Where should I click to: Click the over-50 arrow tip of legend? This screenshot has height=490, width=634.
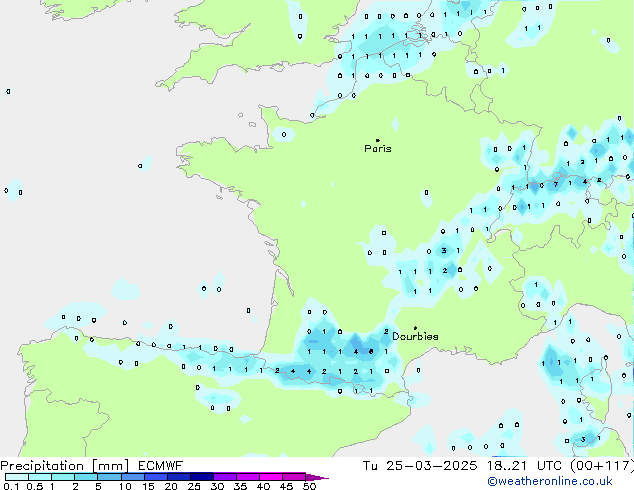[317, 477]
